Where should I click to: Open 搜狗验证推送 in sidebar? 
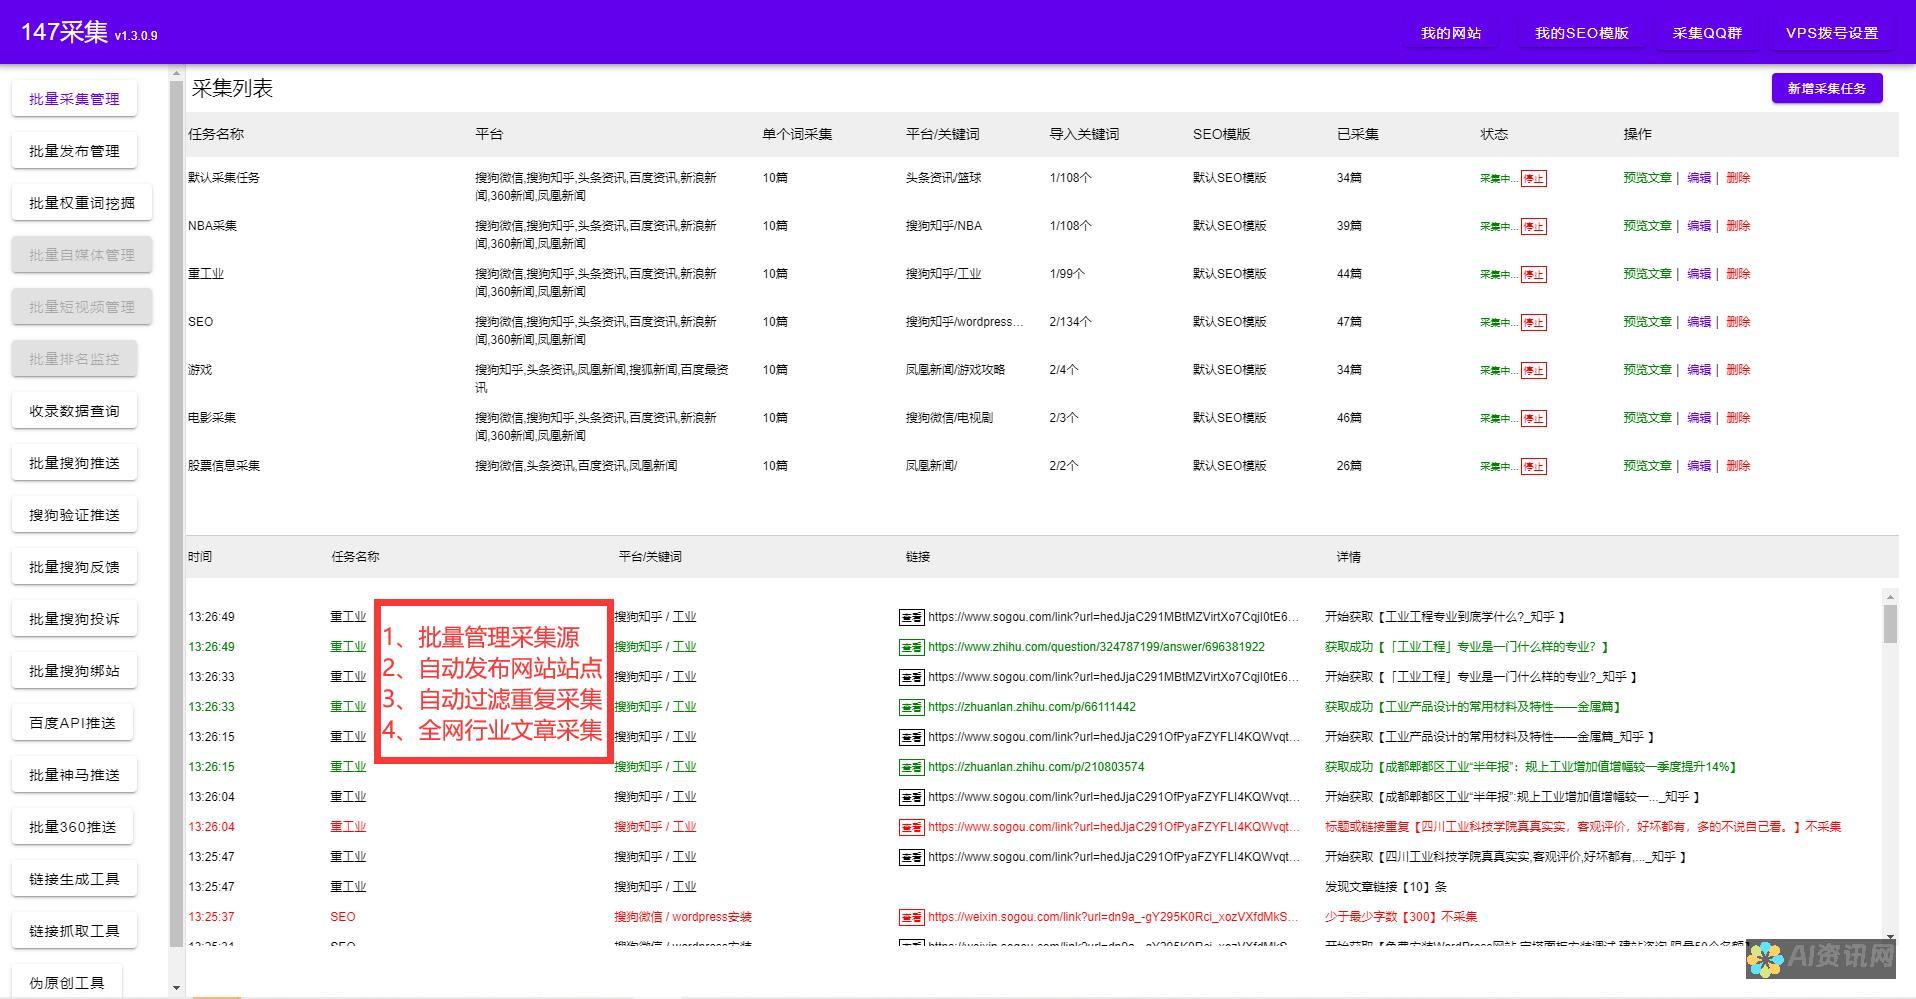[x=74, y=515]
